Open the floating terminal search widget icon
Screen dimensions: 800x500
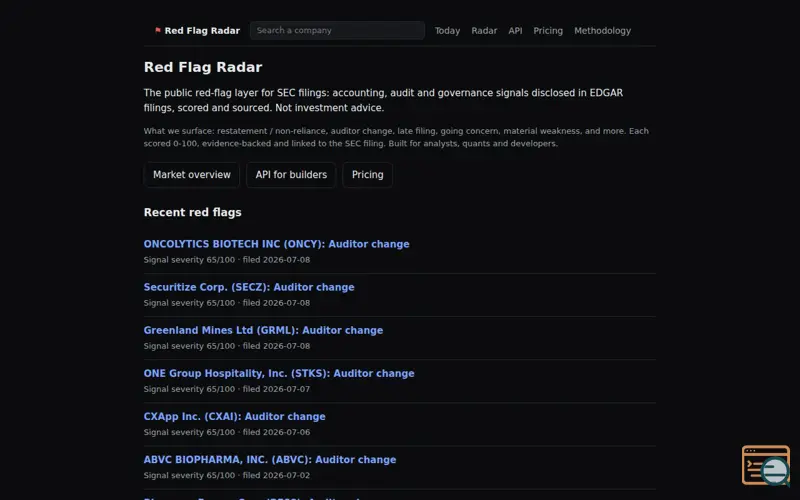(x=766, y=466)
